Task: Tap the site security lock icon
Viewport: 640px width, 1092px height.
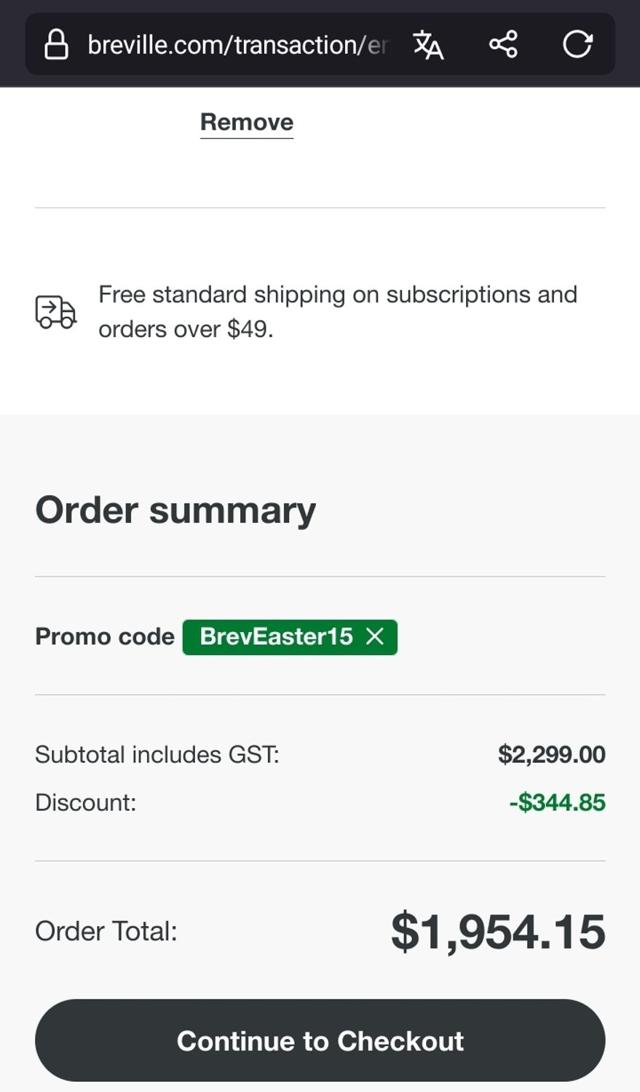Action: pos(58,45)
